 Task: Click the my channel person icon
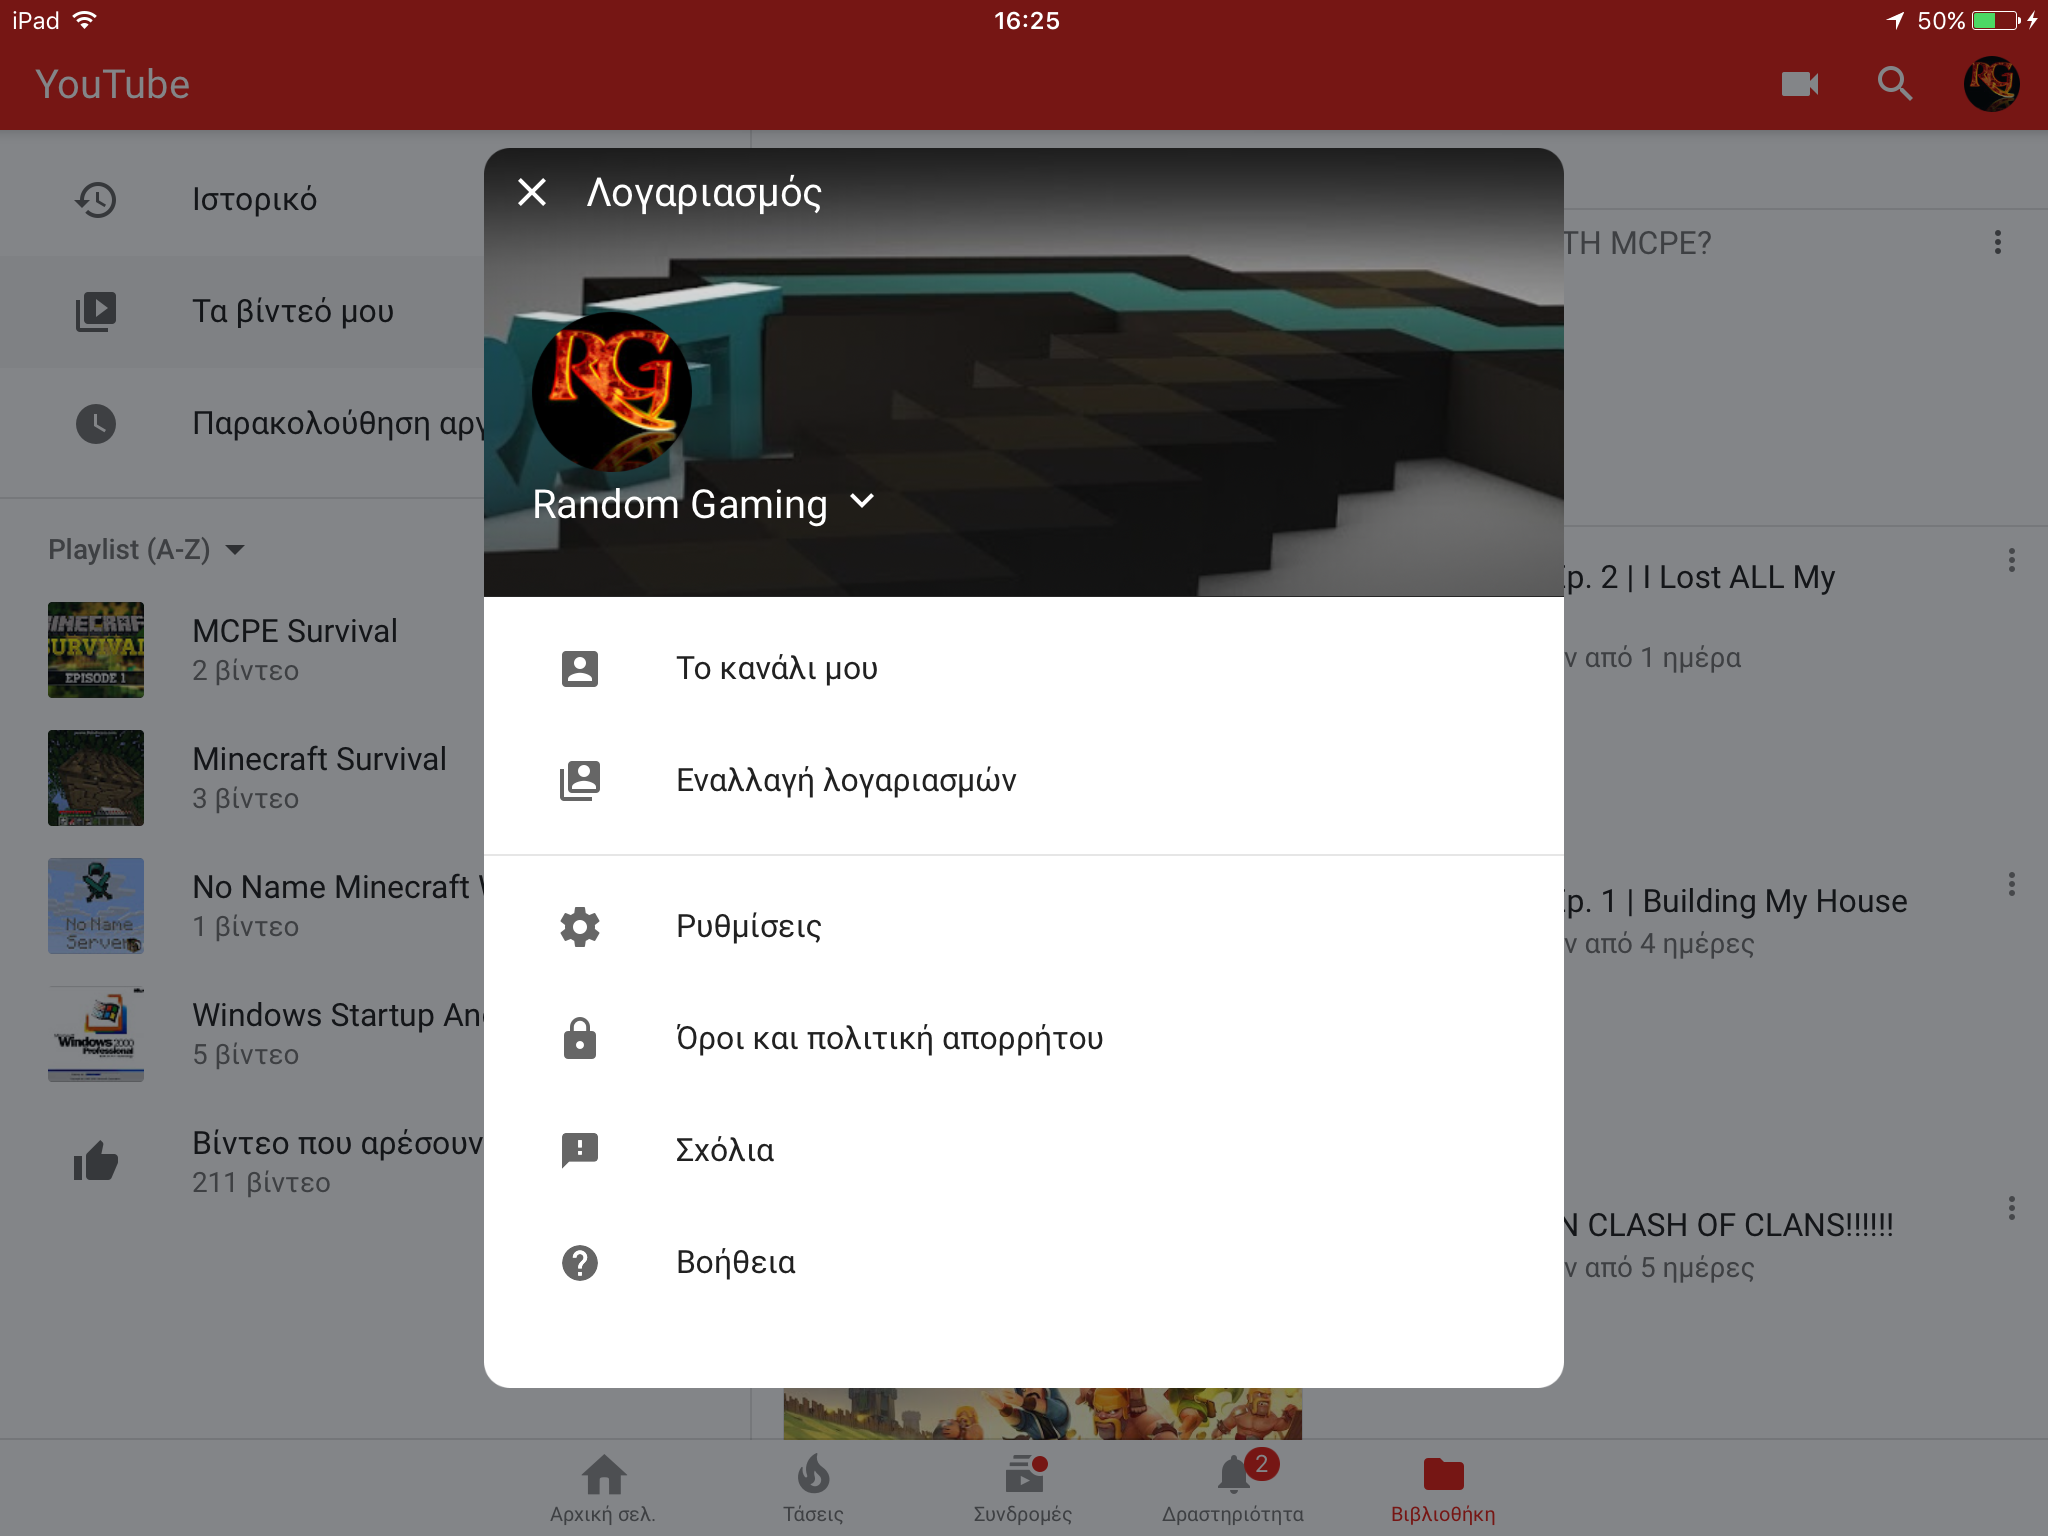tap(580, 668)
